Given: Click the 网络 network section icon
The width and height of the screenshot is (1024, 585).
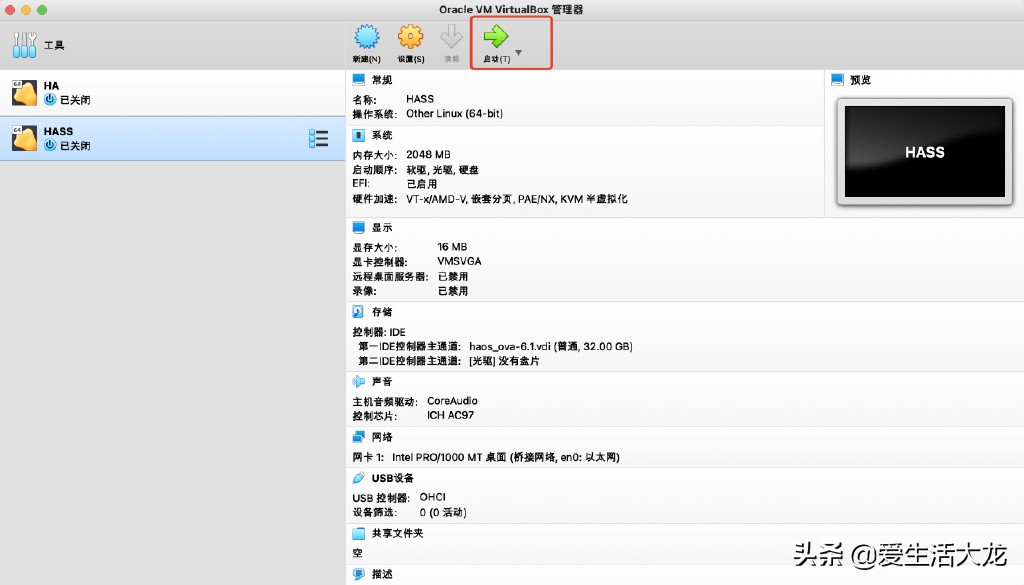Looking at the screenshot, I should pos(359,436).
